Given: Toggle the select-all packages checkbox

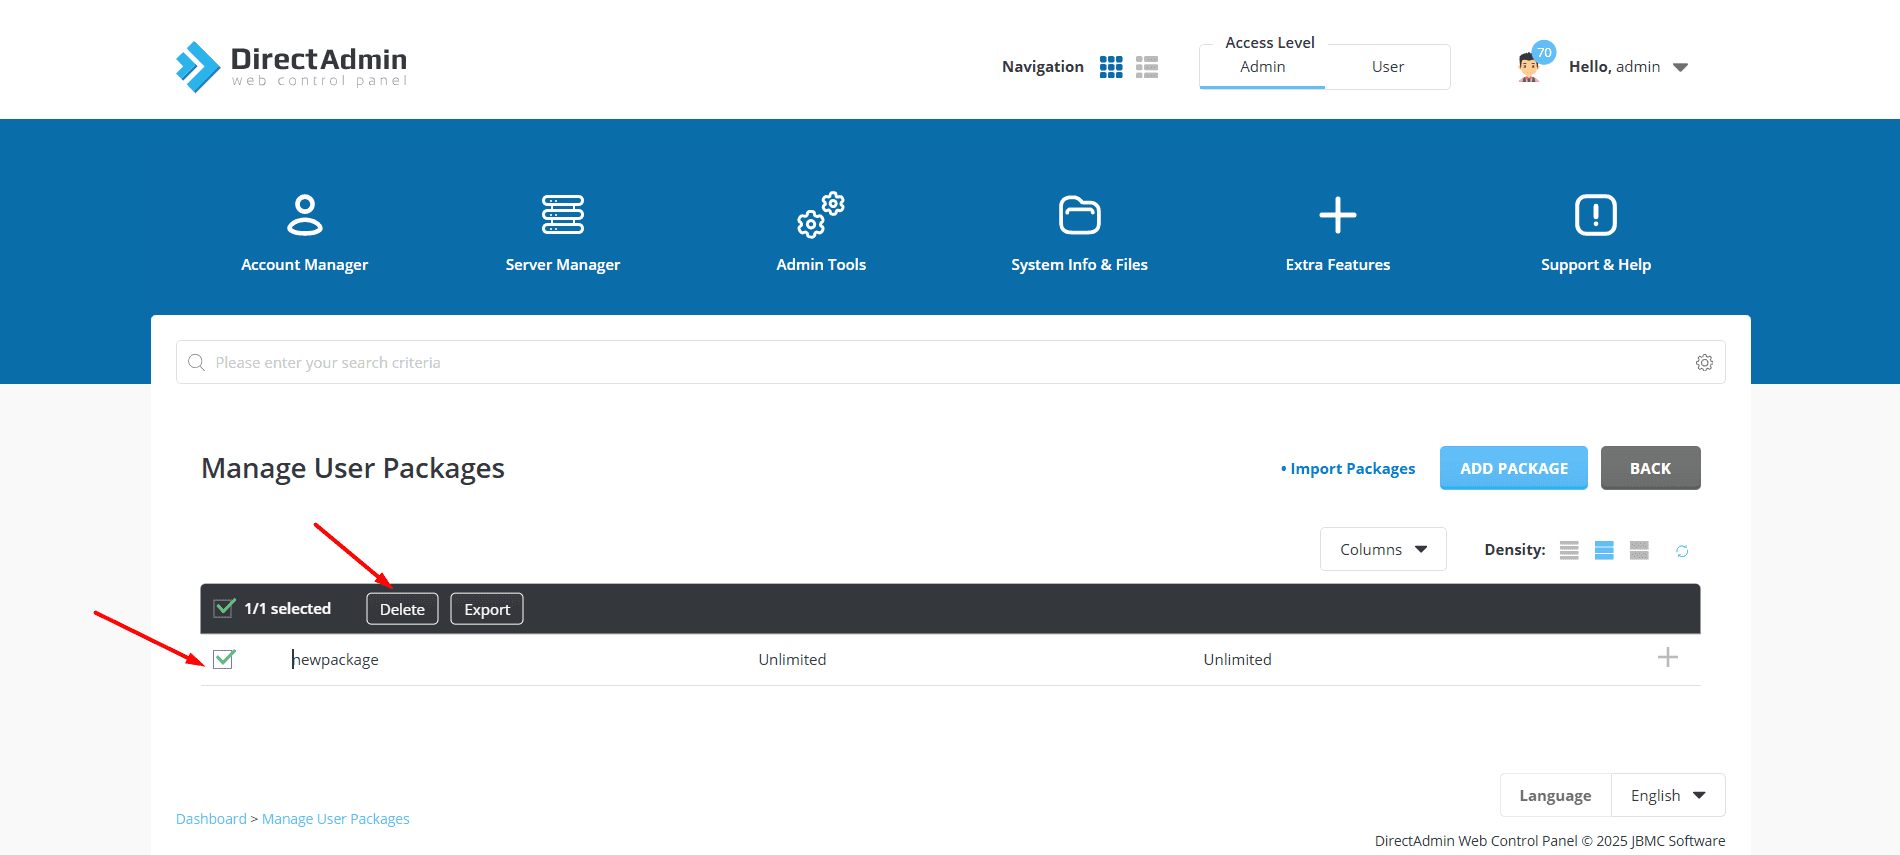Looking at the screenshot, I should tap(224, 608).
